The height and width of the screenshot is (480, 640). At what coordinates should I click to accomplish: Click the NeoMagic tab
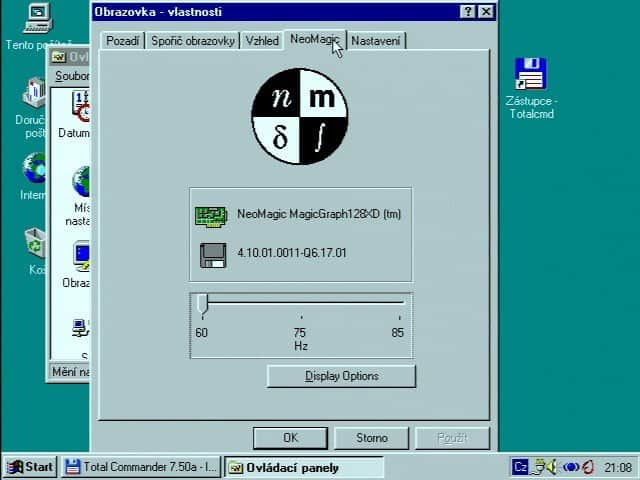coord(315,39)
